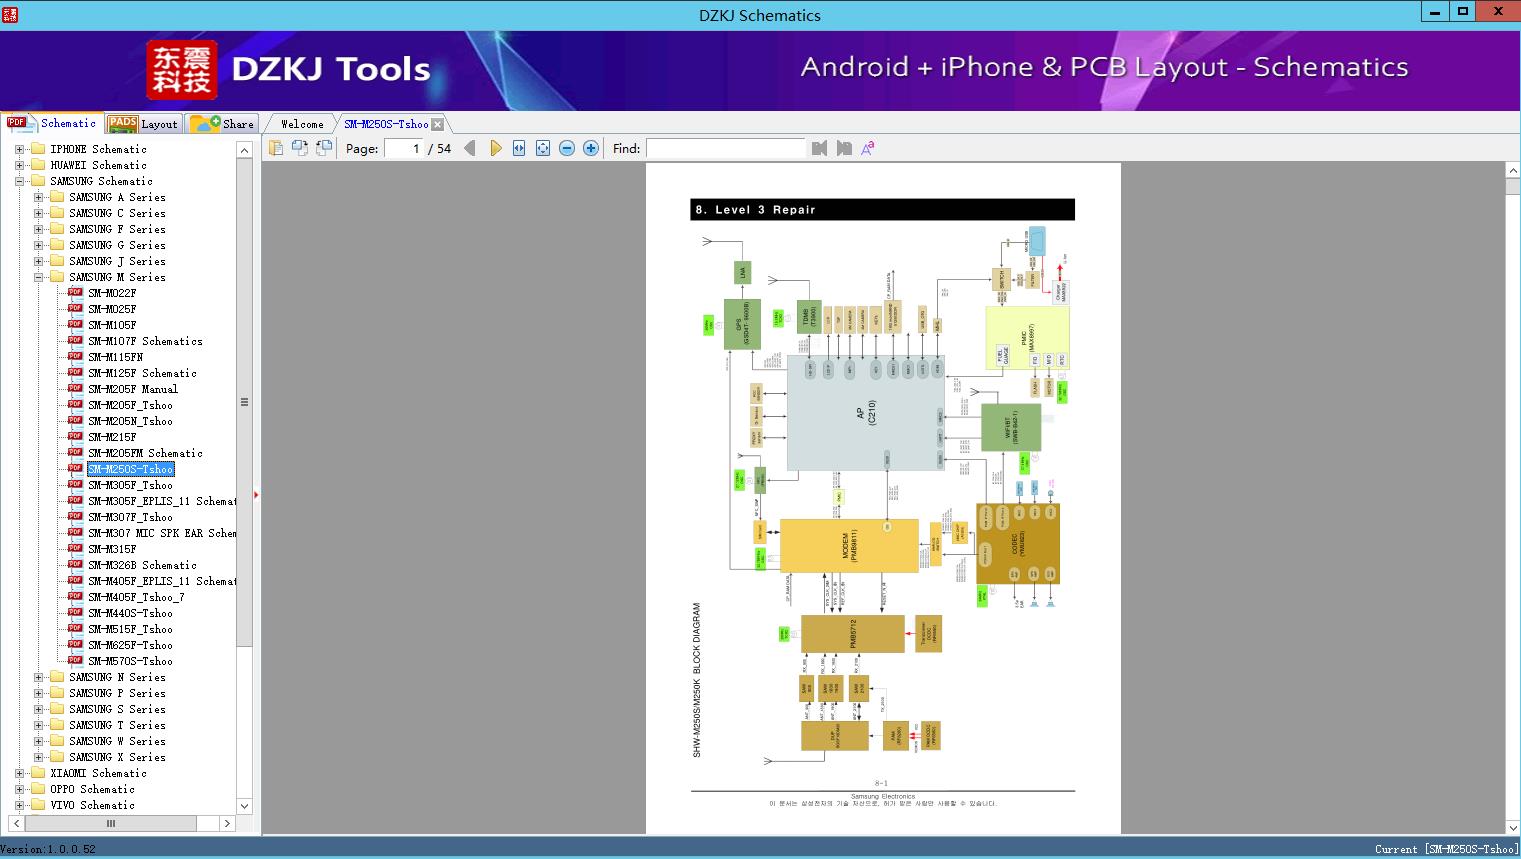This screenshot has height=859, width=1521.
Task: Collapse the SAMSUNG M Series node
Action: 38,277
